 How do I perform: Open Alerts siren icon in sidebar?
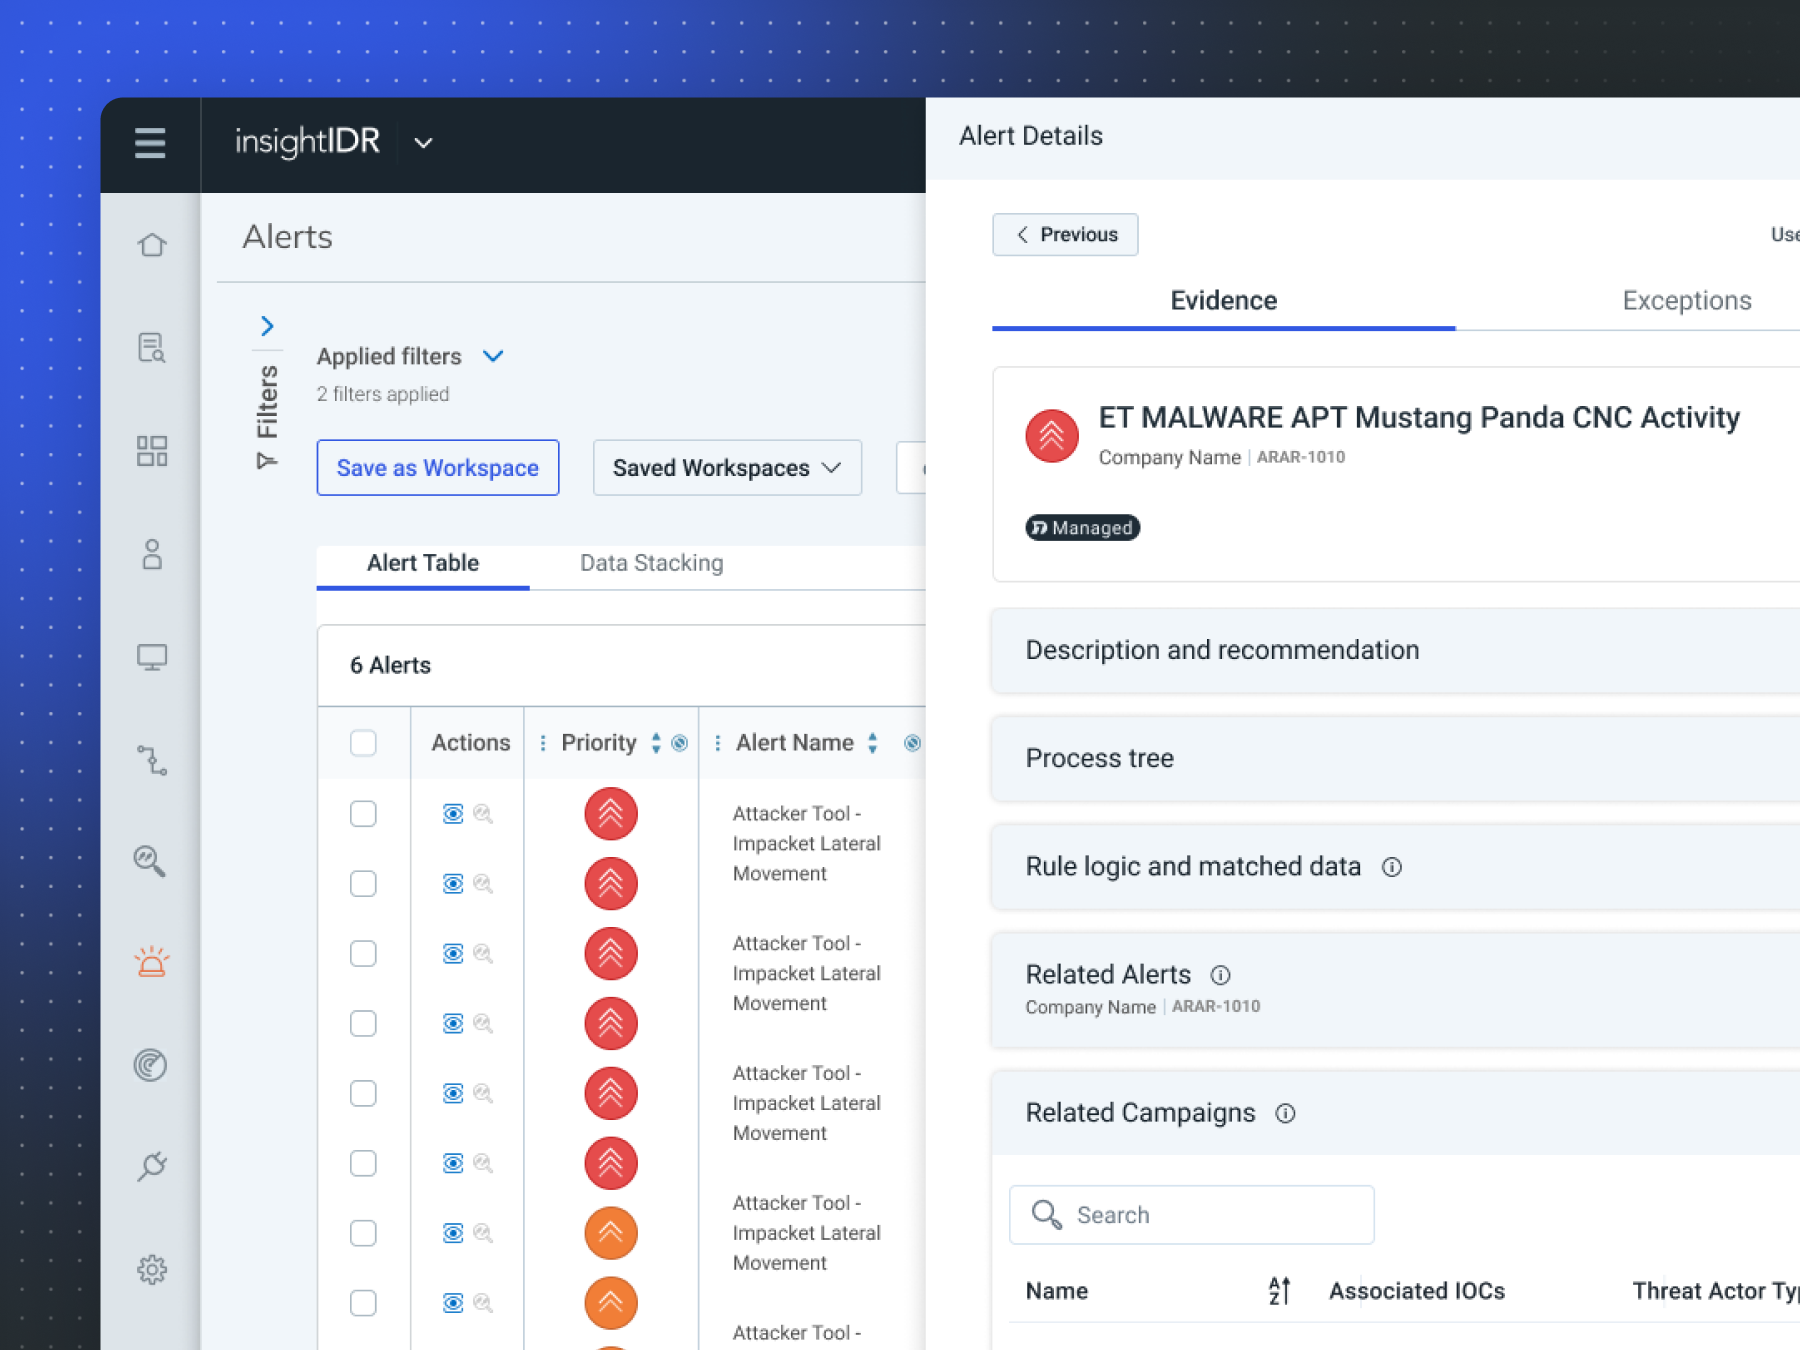[151, 961]
